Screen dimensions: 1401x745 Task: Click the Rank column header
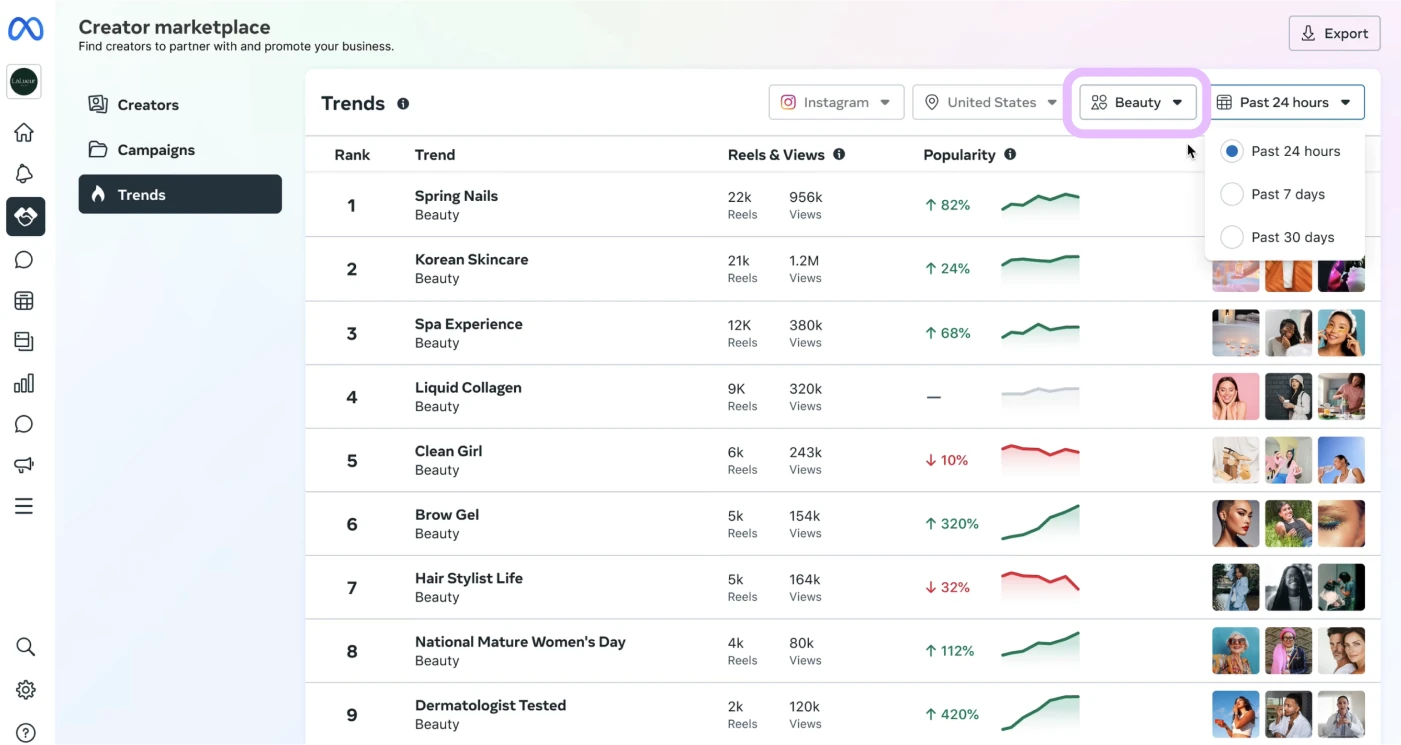[x=352, y=155]
